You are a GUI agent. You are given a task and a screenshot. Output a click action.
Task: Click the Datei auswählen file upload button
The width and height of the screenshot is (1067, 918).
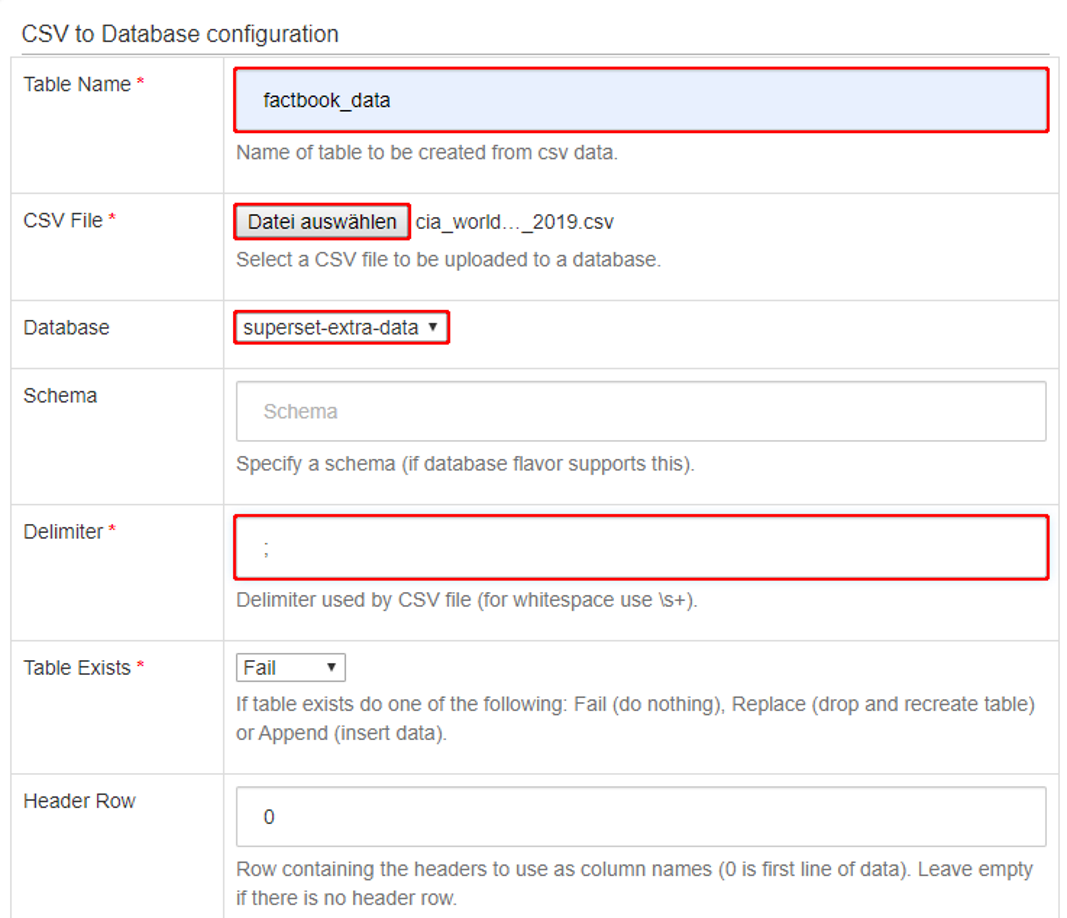coord(321,221)
